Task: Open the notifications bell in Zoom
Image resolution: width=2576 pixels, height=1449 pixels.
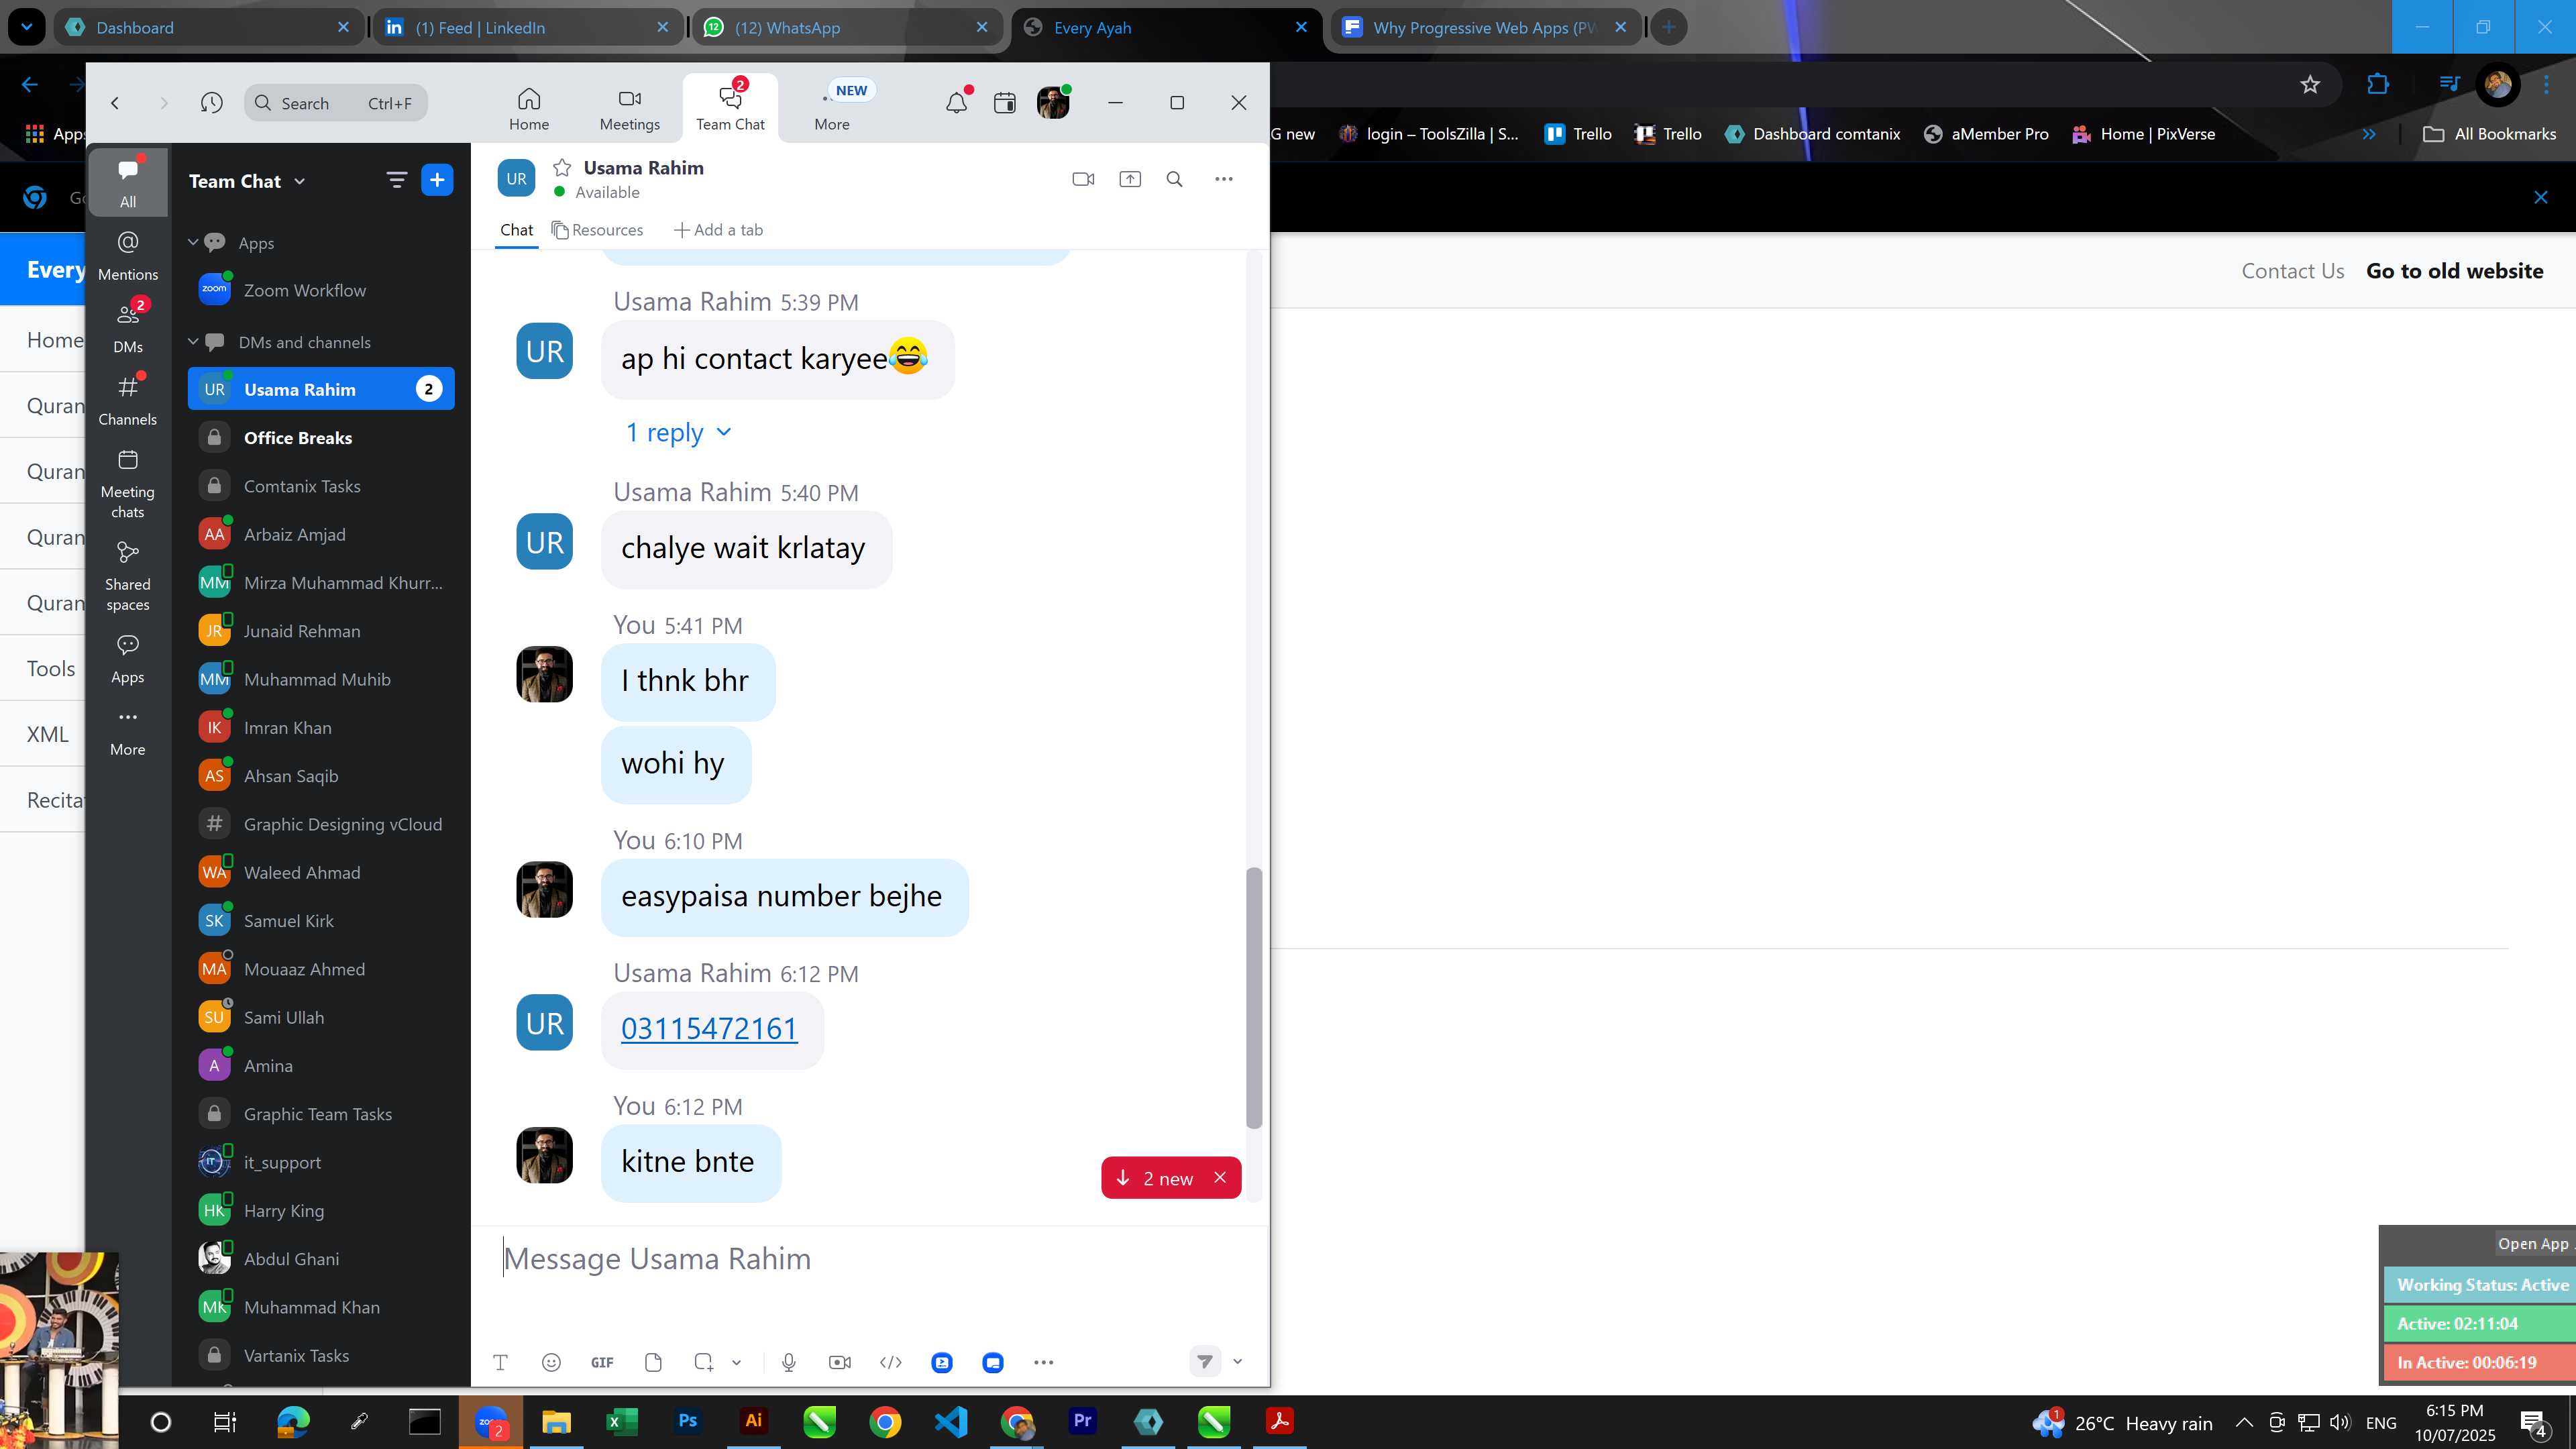Action: tap(957, 102)
